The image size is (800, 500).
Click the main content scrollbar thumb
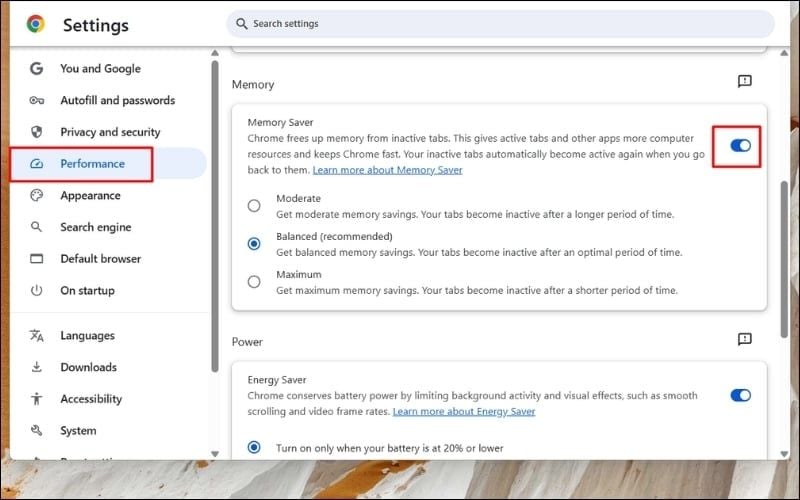(x=784, y=259)
